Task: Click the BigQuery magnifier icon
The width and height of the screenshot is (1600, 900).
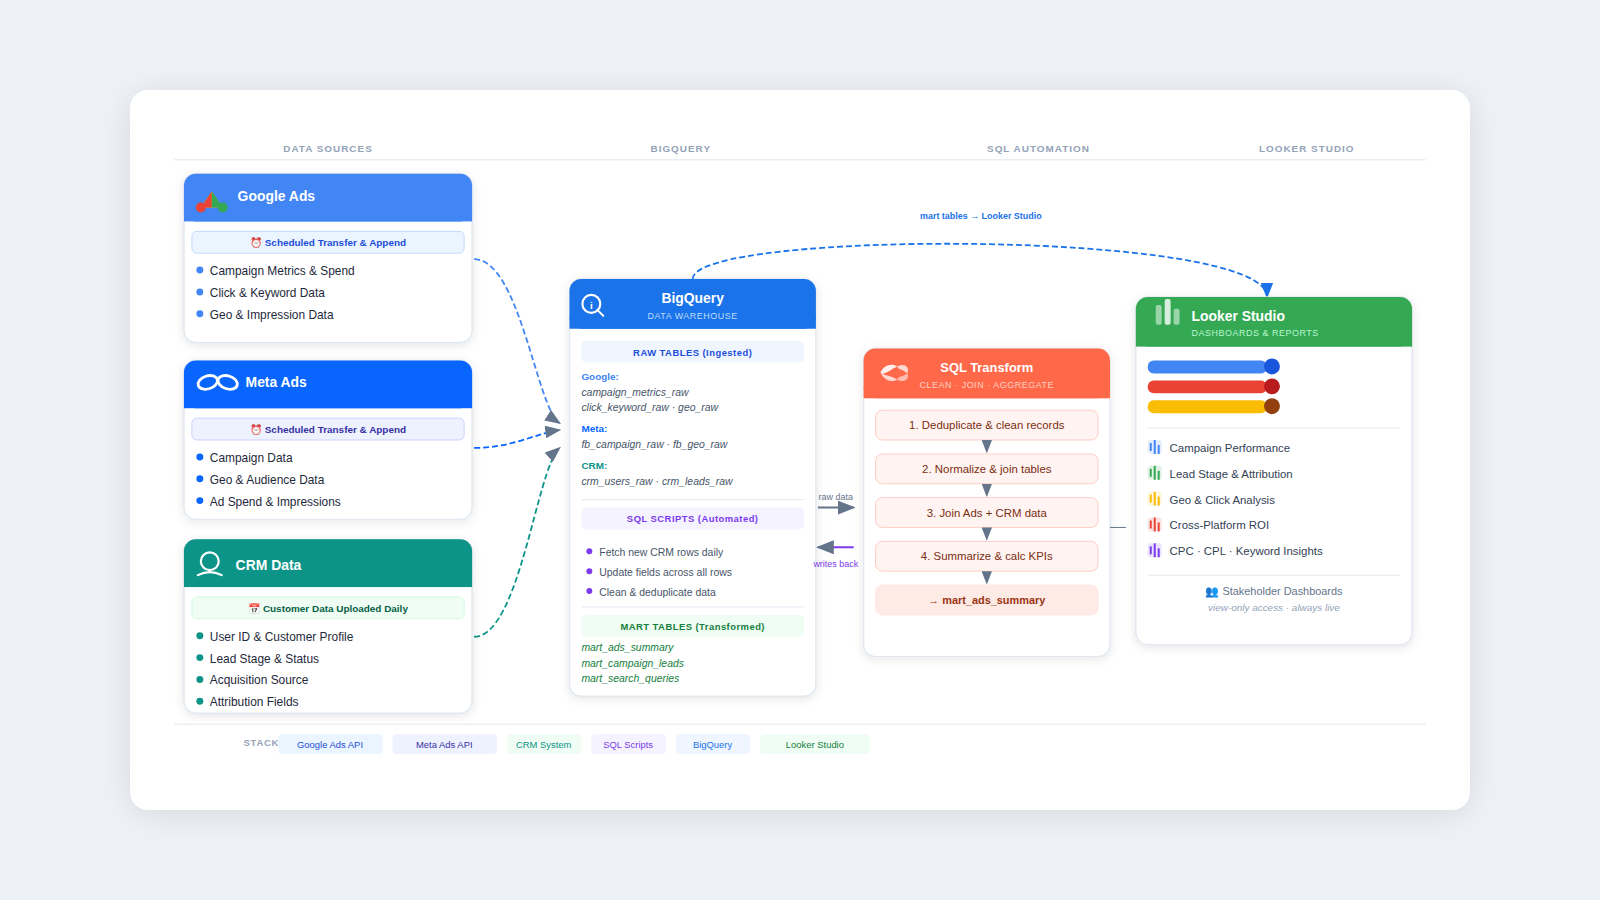Action: coord(593,306)
